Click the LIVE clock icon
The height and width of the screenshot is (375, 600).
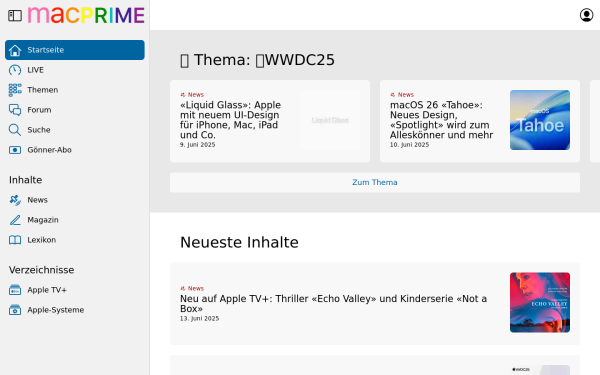(15, 70)
